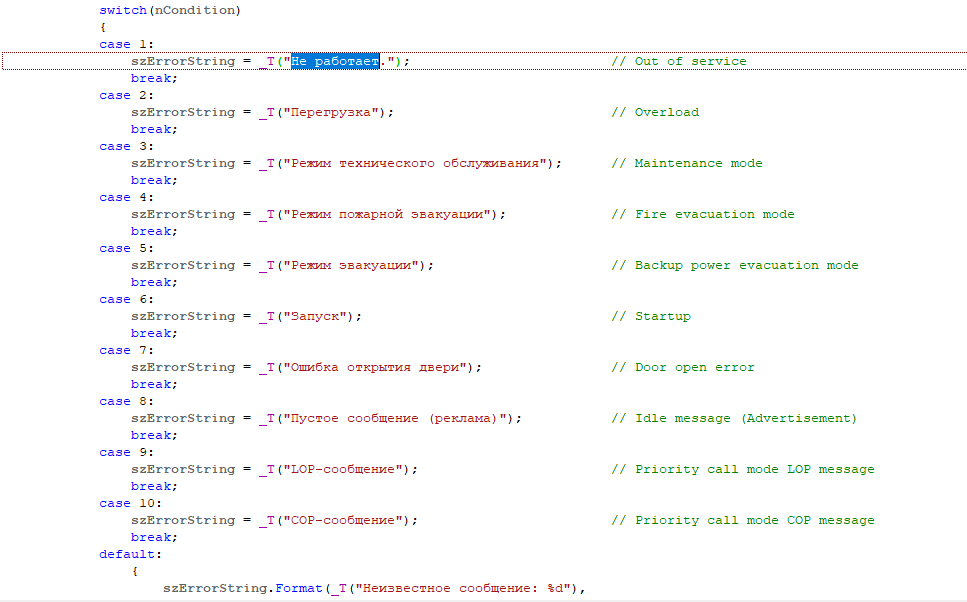
Task: Click the "Режим технического обслуживания" string
Action: tap(418, 164)
